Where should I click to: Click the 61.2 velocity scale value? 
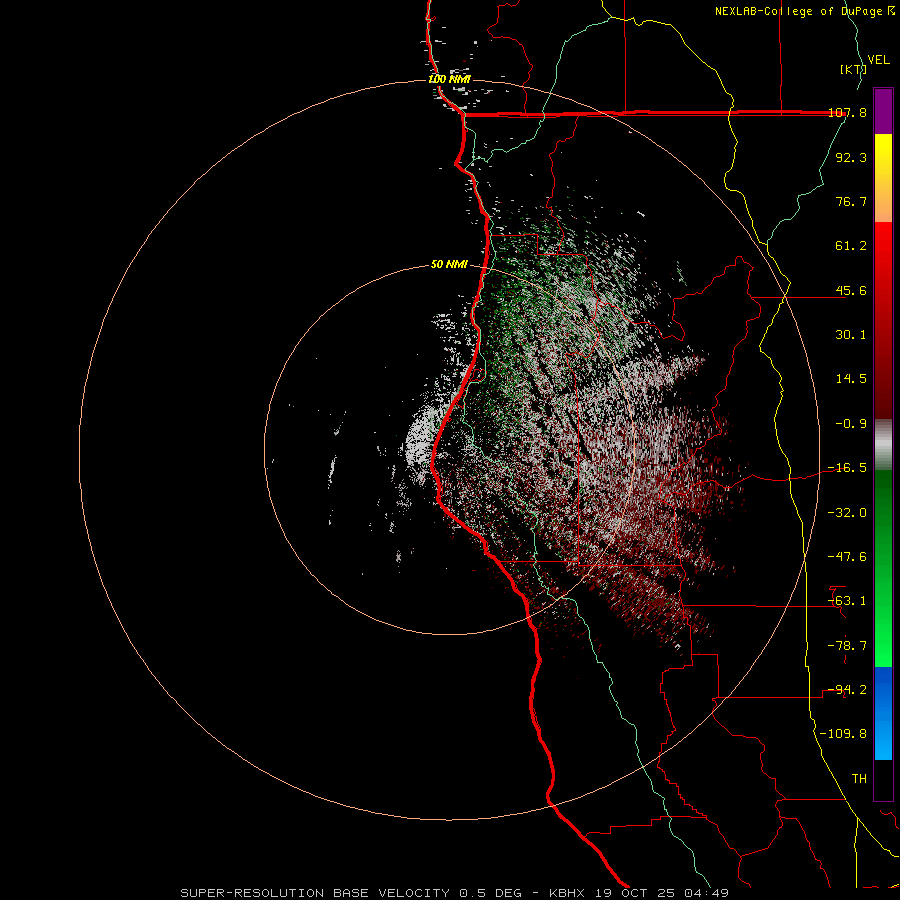[x=851, y=246]
